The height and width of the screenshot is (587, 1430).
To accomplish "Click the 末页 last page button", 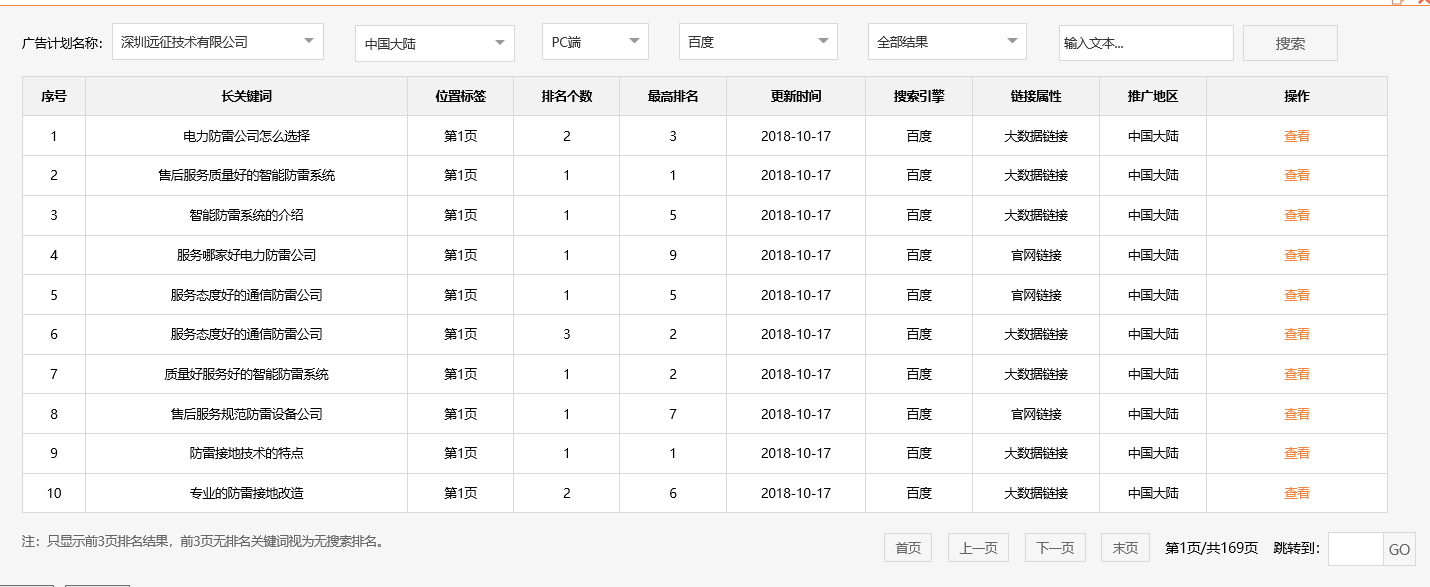I will [x=1124, y=548].
